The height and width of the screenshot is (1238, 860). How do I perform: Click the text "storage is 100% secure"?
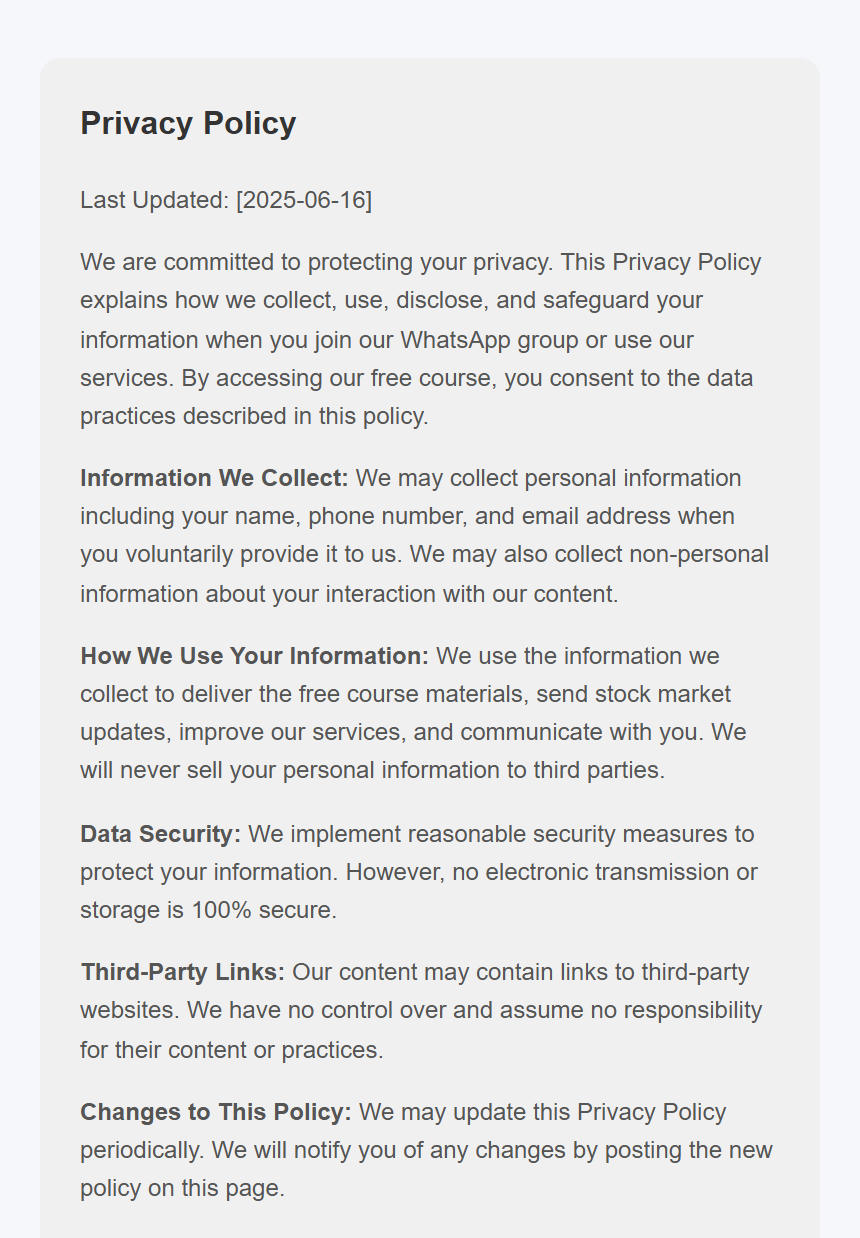click(208, 910)
